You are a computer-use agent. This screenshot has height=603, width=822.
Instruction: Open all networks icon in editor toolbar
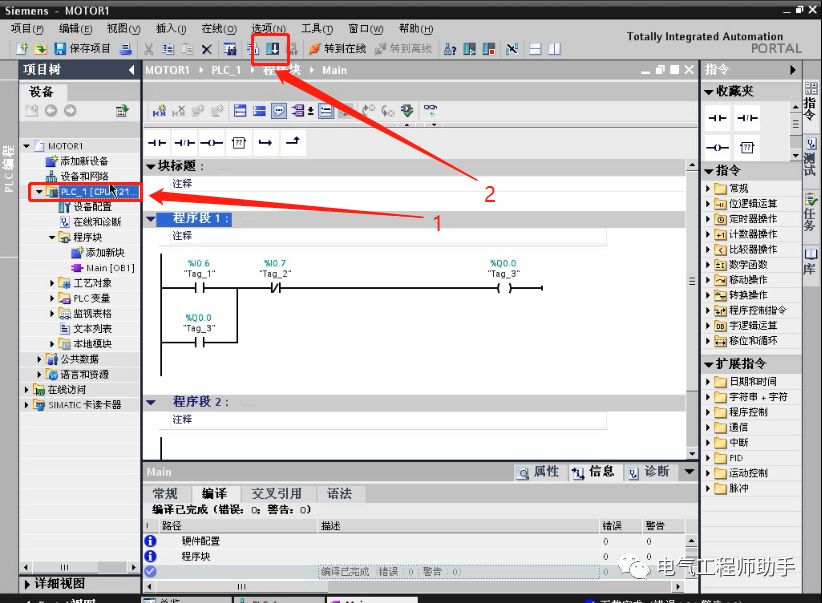(240, 111)
